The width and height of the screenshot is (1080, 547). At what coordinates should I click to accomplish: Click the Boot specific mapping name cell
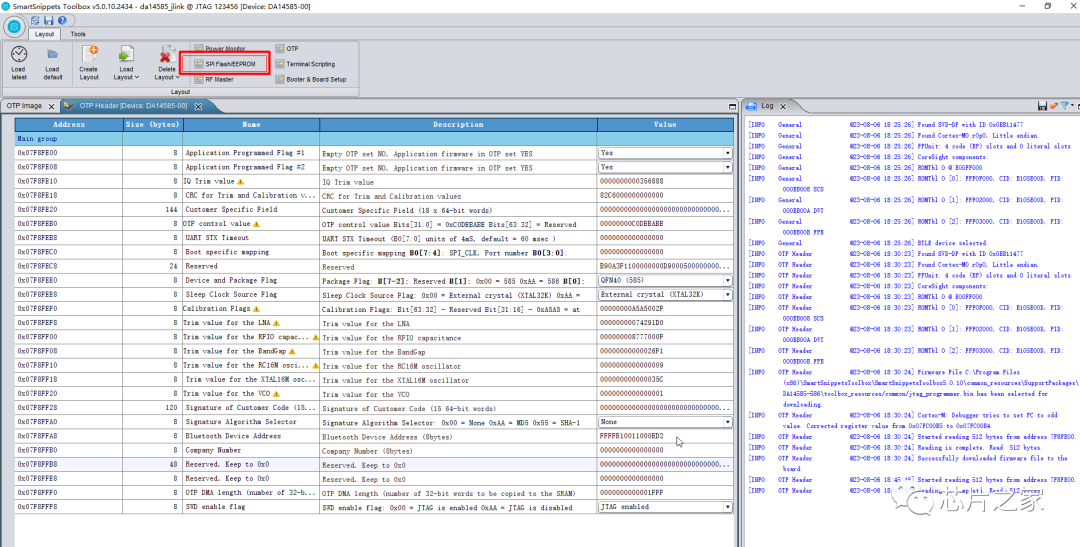click(251, 252)
